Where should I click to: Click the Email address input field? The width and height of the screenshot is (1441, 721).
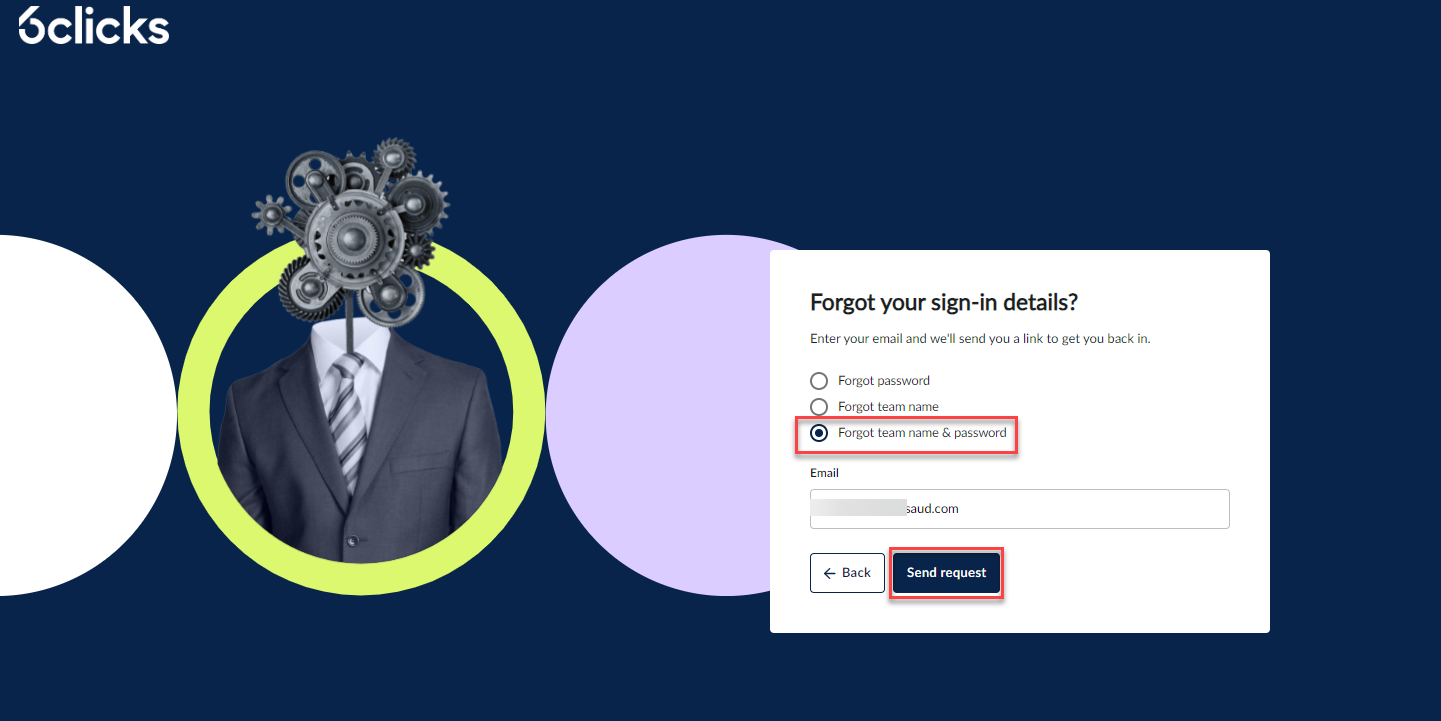click(1019, 509)
